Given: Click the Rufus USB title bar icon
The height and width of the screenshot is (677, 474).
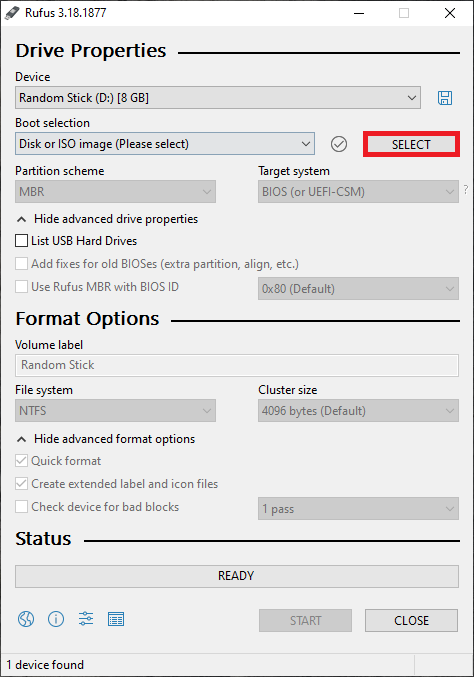Looking at the screenshot, I should [12, 13].
